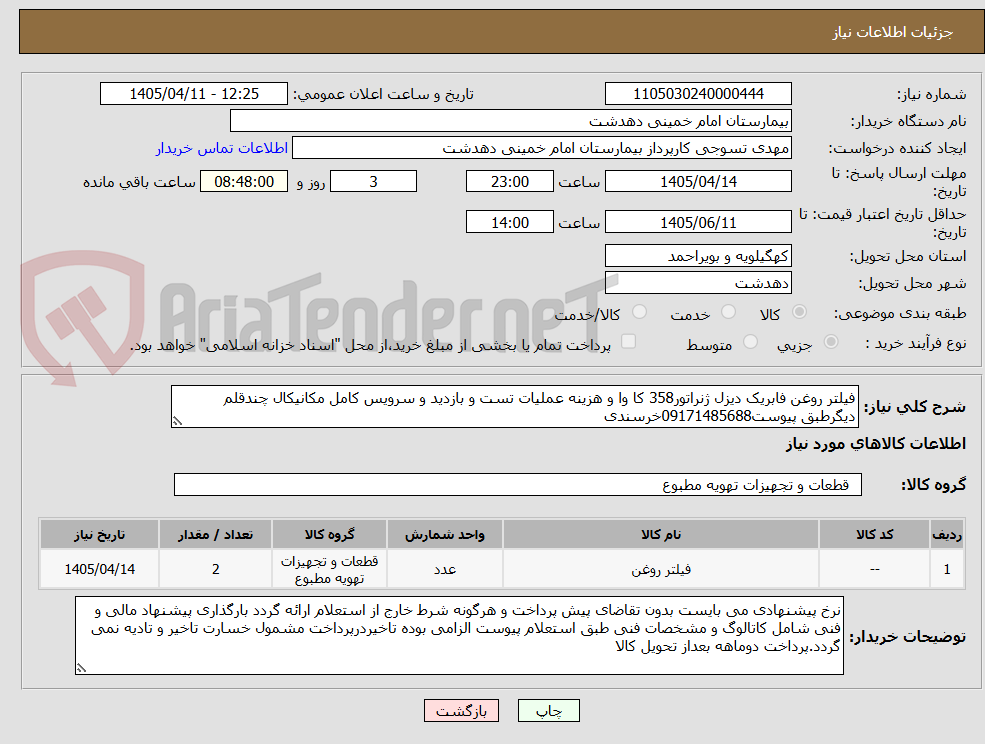The image size is (985, 744).
Task: Click the بازگشت back button
Action: coord(461,711)
